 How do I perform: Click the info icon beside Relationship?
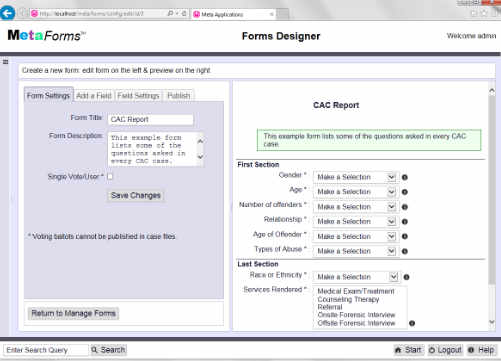click(x=405, y=222)
